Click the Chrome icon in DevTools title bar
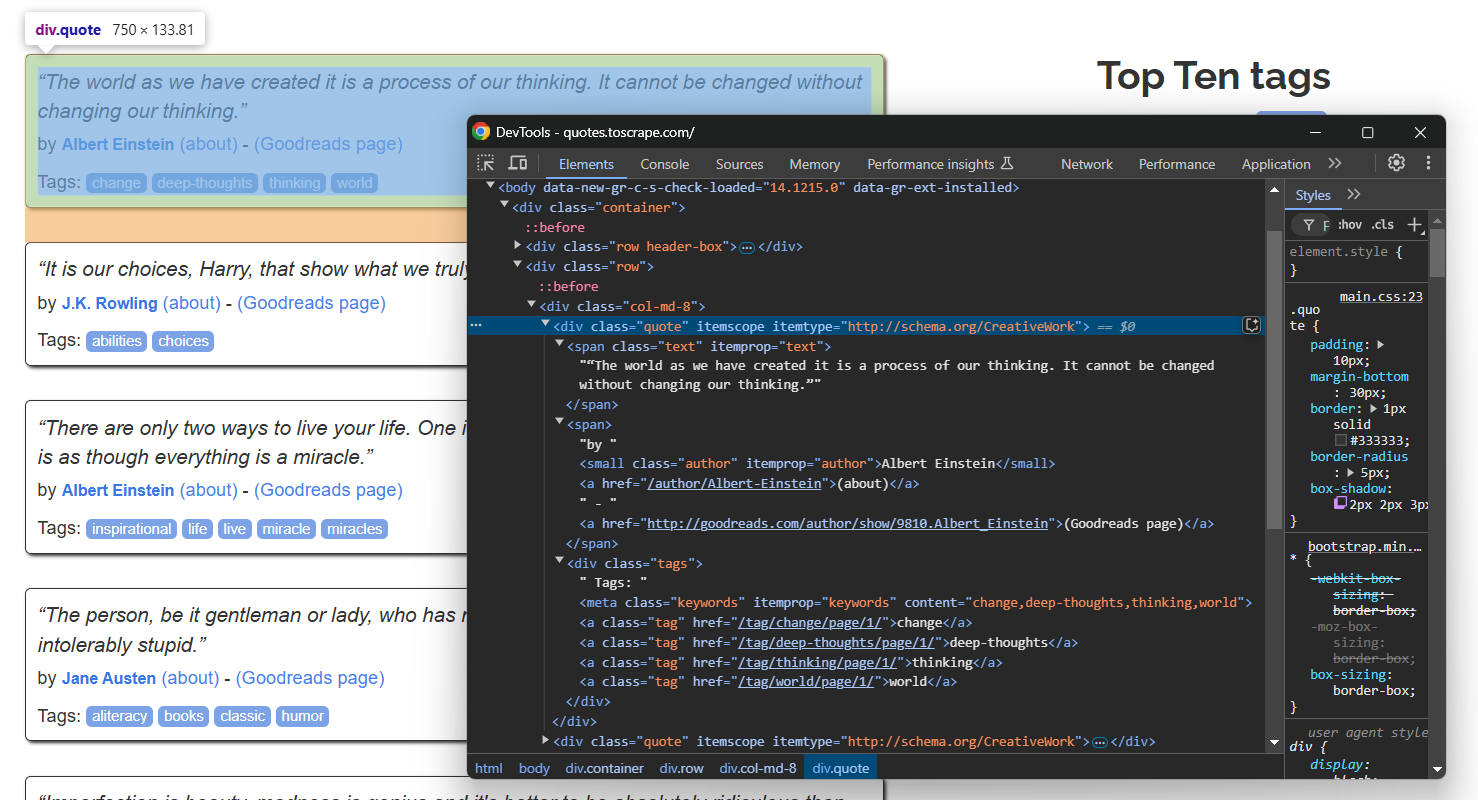The height and width of the screenshot is (800, 1478). pyautogui.click(x=481, y=132)
